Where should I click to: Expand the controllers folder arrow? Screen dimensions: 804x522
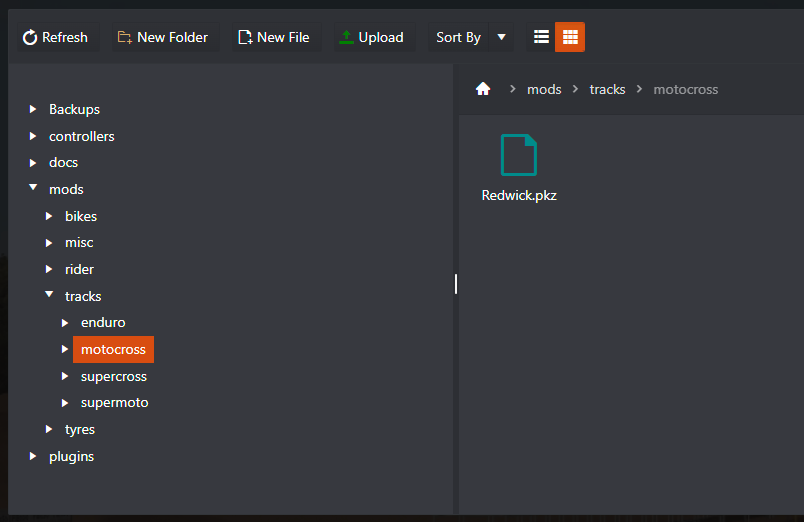pos(33,136)
